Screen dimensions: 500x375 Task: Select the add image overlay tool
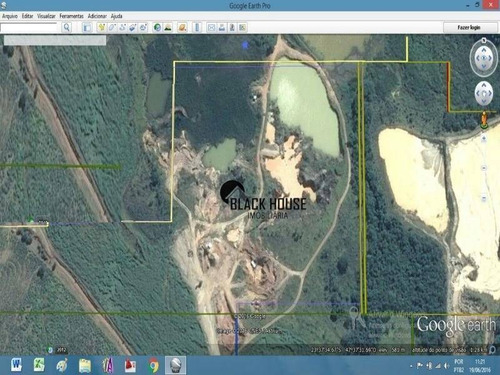132,27
